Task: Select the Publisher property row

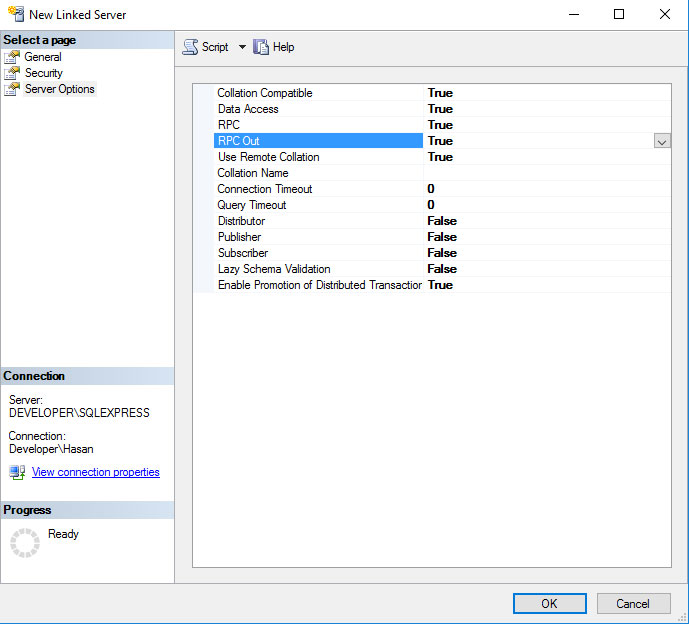Action: [442, 237]
